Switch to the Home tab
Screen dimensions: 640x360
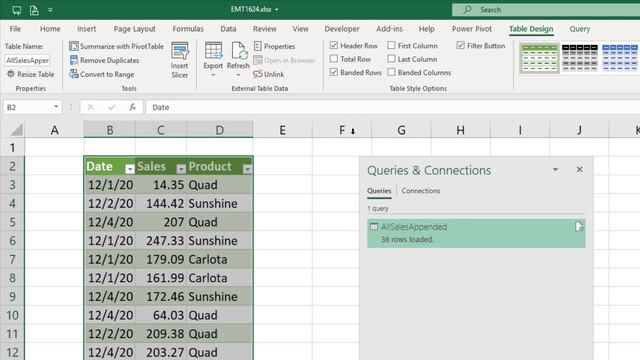click(x=50, y=29)
